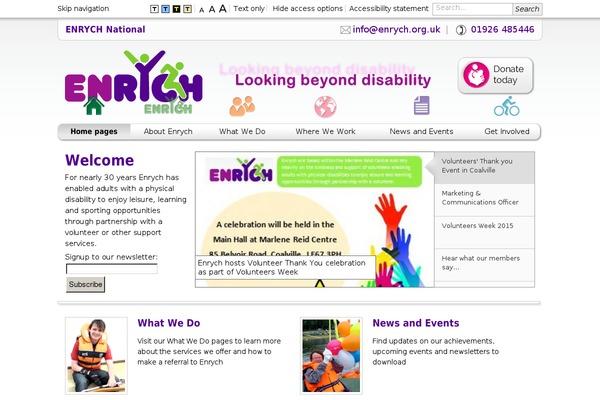
Task: Click the small green Enrych logo
Action: 168,107
